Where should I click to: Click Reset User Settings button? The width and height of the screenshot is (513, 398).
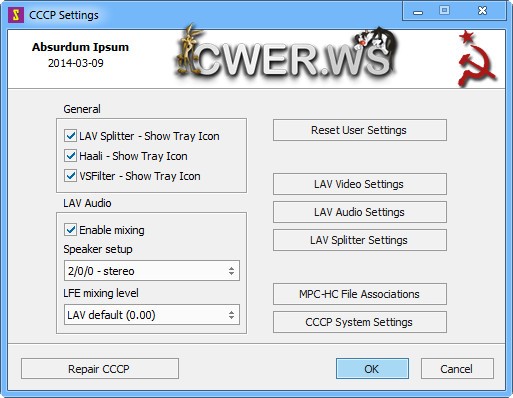[360, 130]
